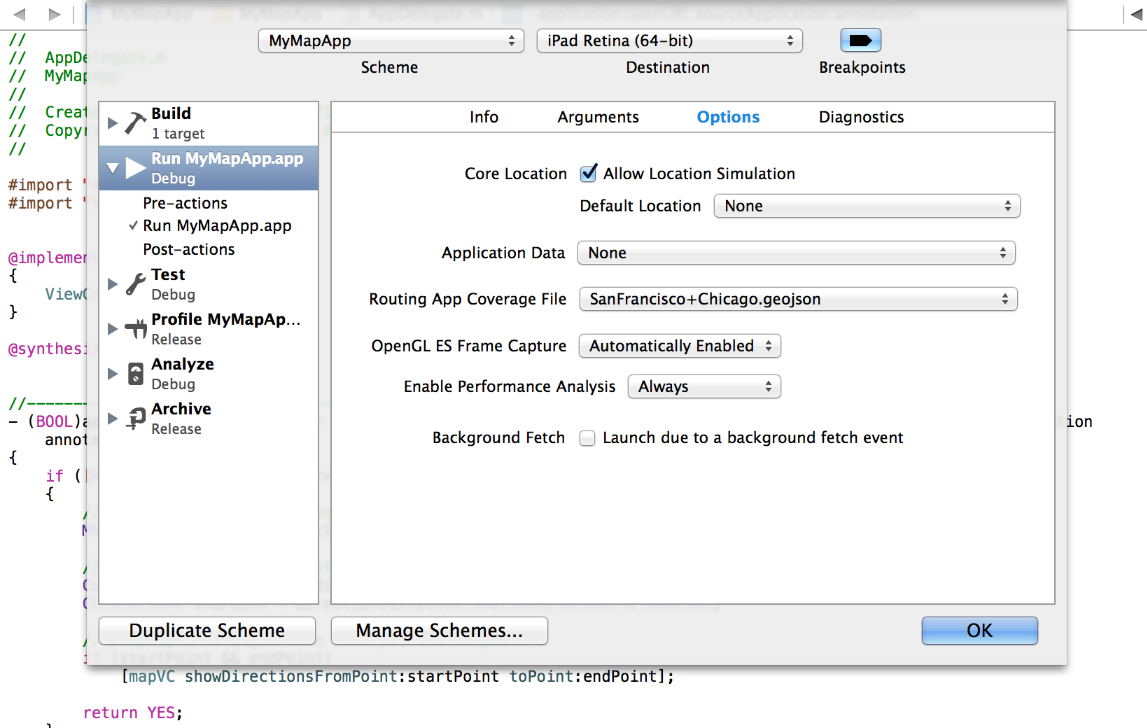
Task: Open the iPad Retina destination popup
Action: [x=669, y=41]
